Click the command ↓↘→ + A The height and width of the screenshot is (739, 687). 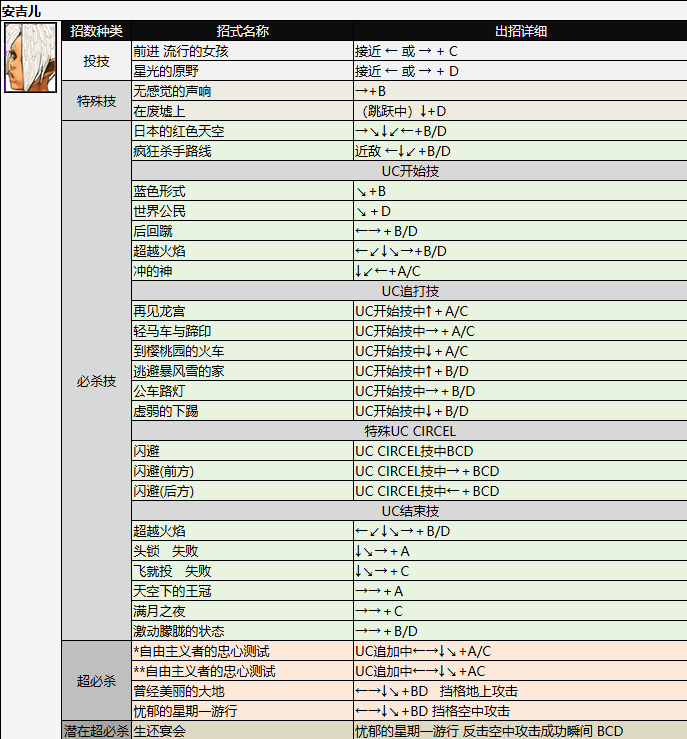tap(383, 551)
